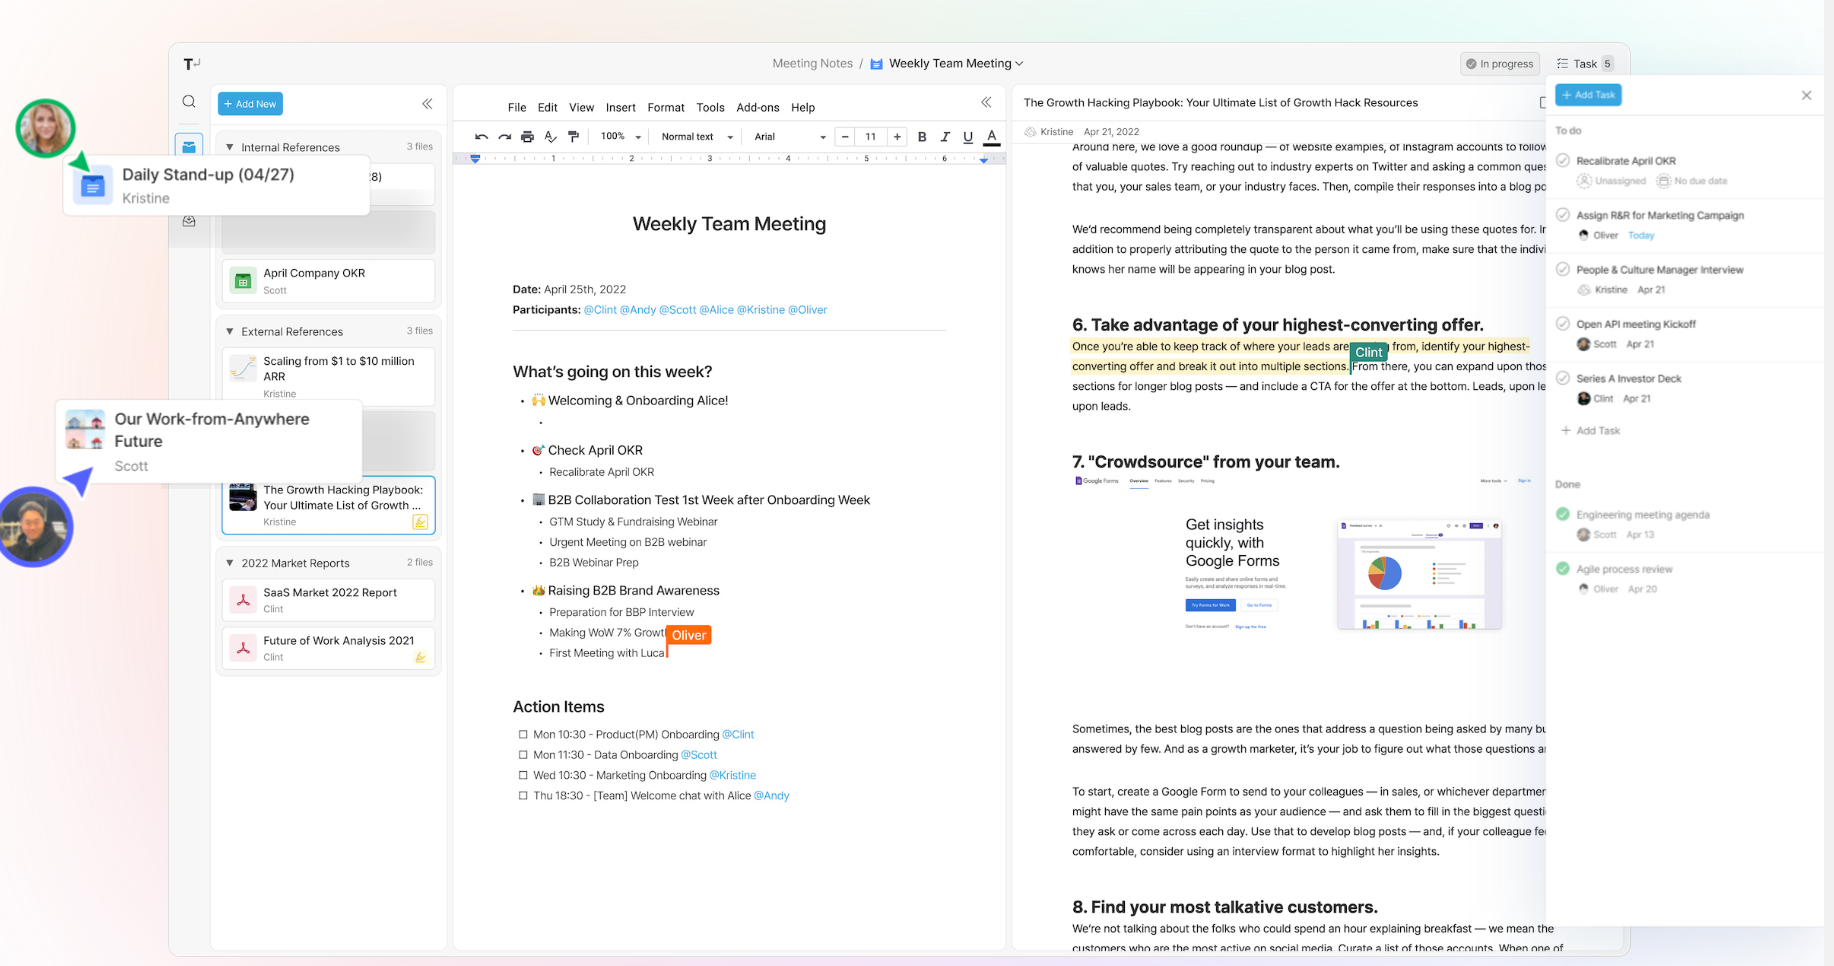Go to Meeting Notes breadcrumb
Screen dimensions: 1834x966
tap(812, 63)
